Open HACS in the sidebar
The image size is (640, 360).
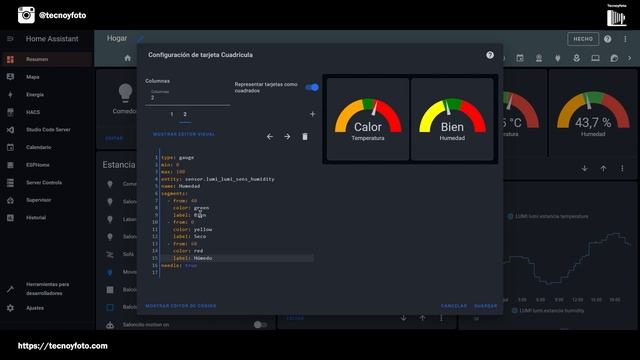tap(47, 112)
